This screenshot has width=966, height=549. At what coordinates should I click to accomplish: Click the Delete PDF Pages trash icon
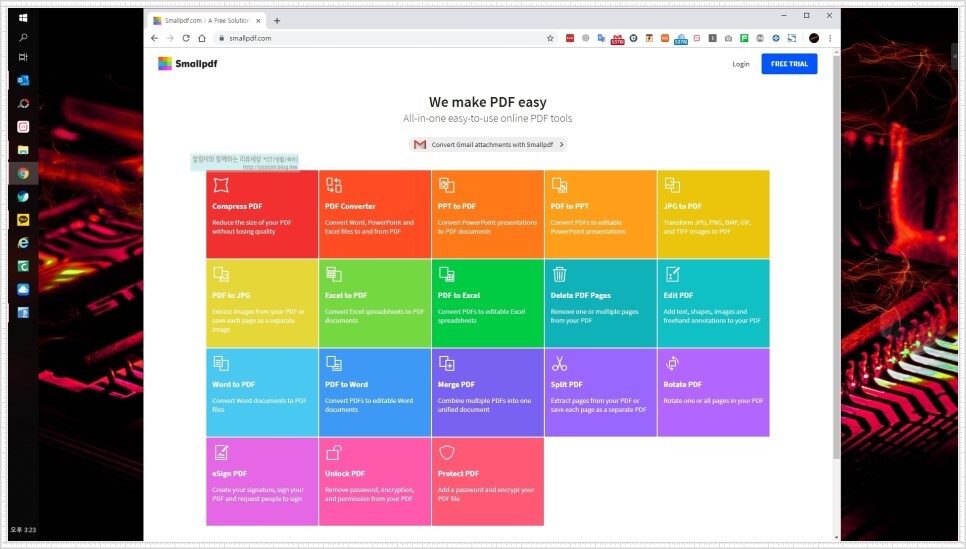click(x=559, y=274)
